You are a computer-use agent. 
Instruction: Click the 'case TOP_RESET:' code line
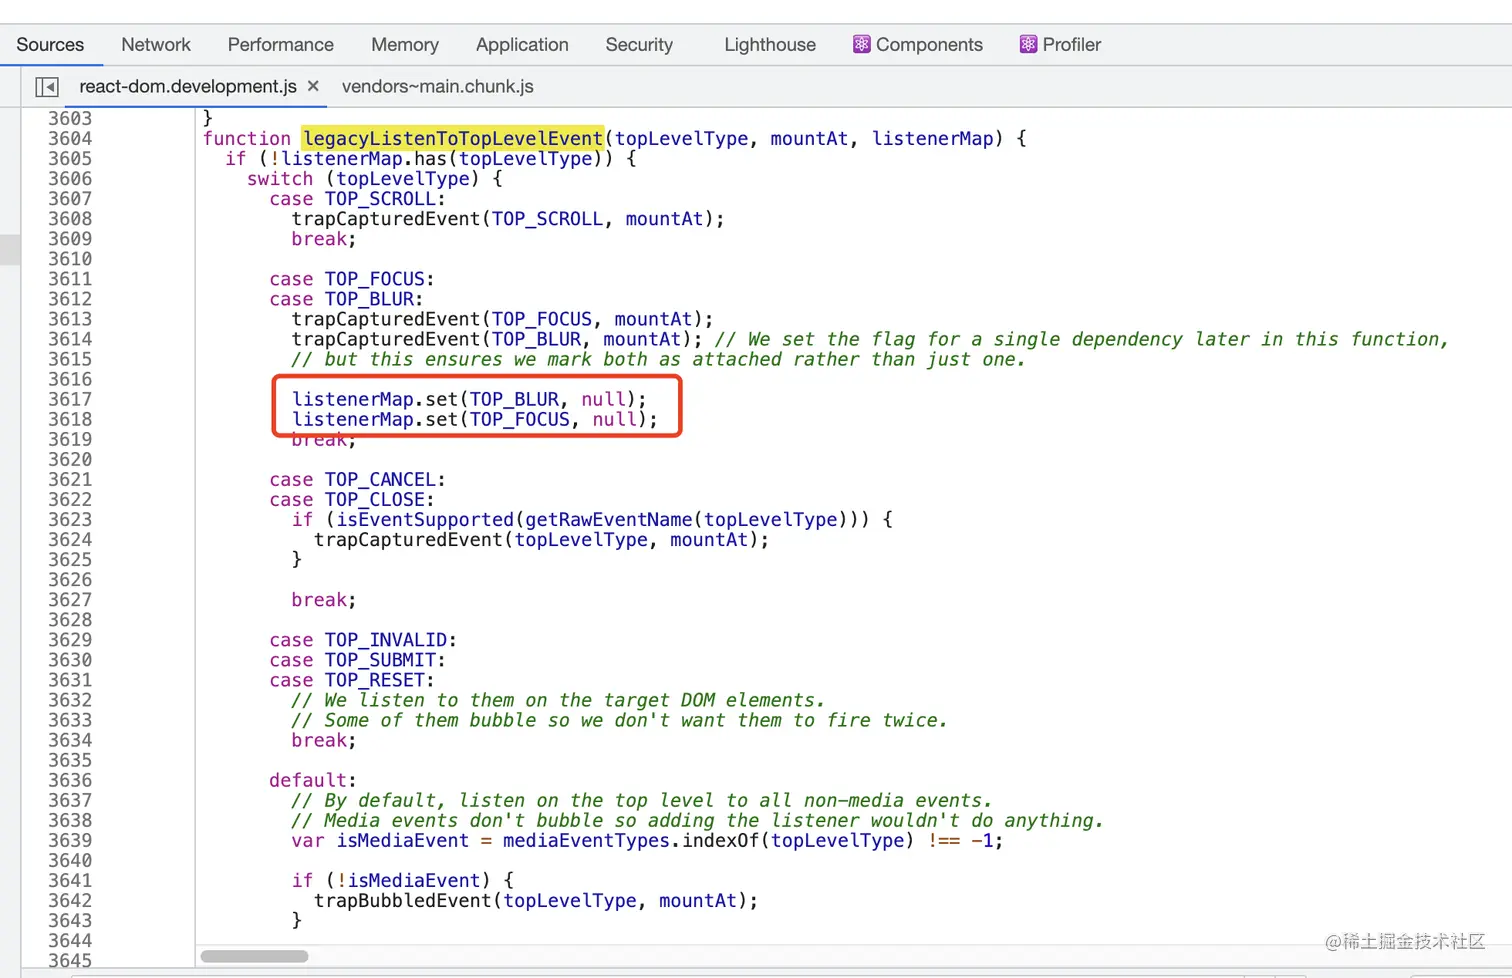coord(352,680)
